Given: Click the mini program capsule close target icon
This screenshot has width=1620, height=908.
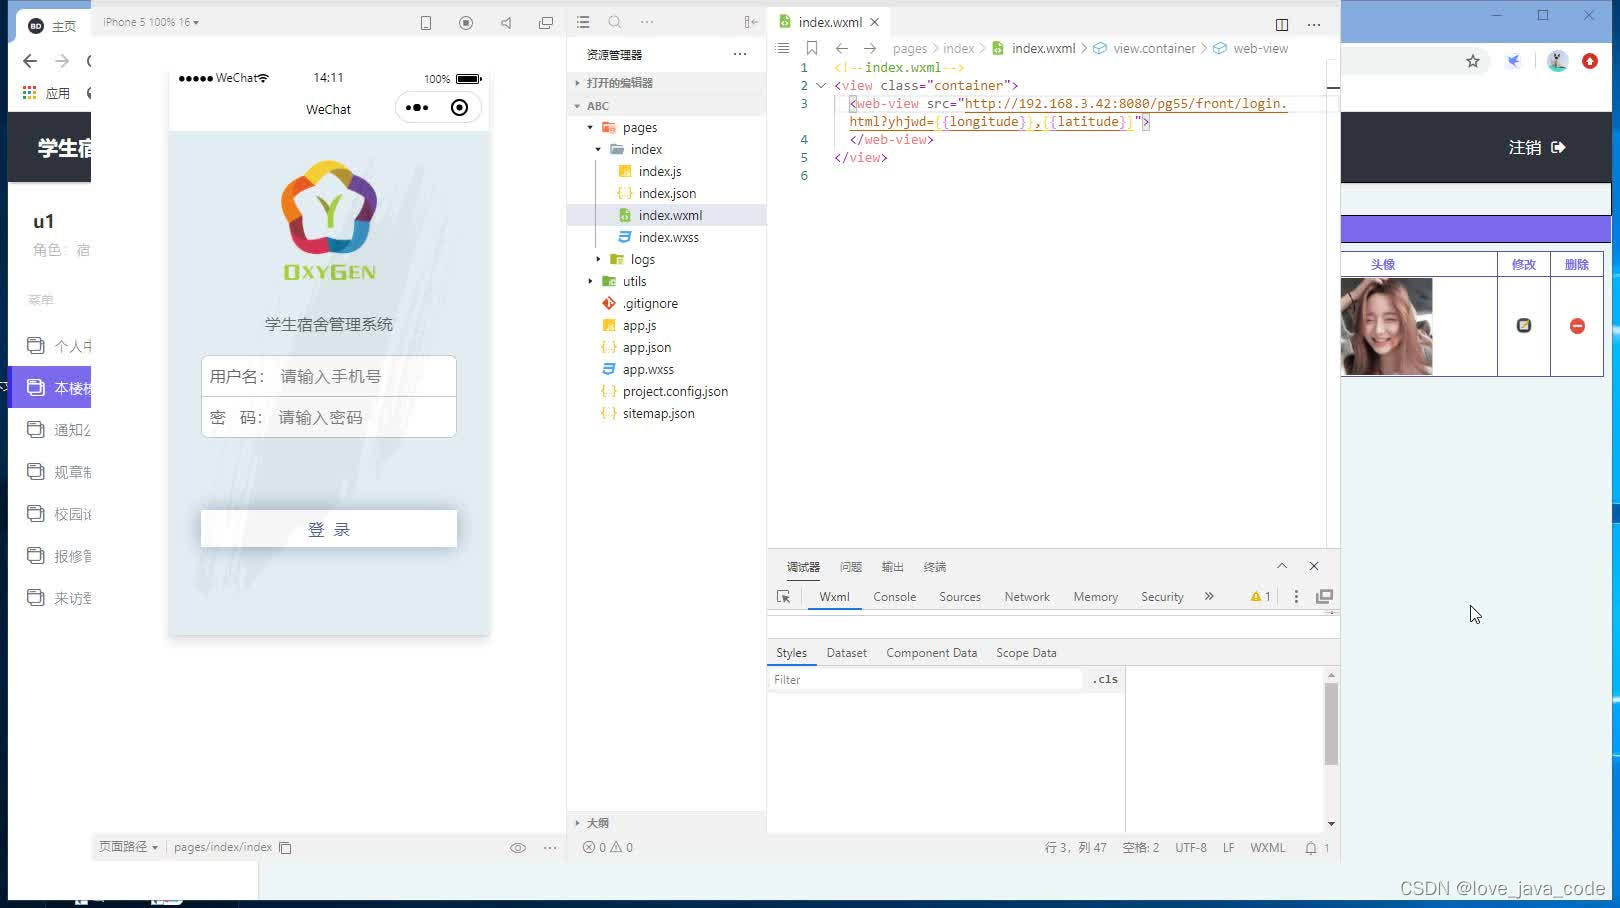Looking at the screenshot, I should click(460, 108).
